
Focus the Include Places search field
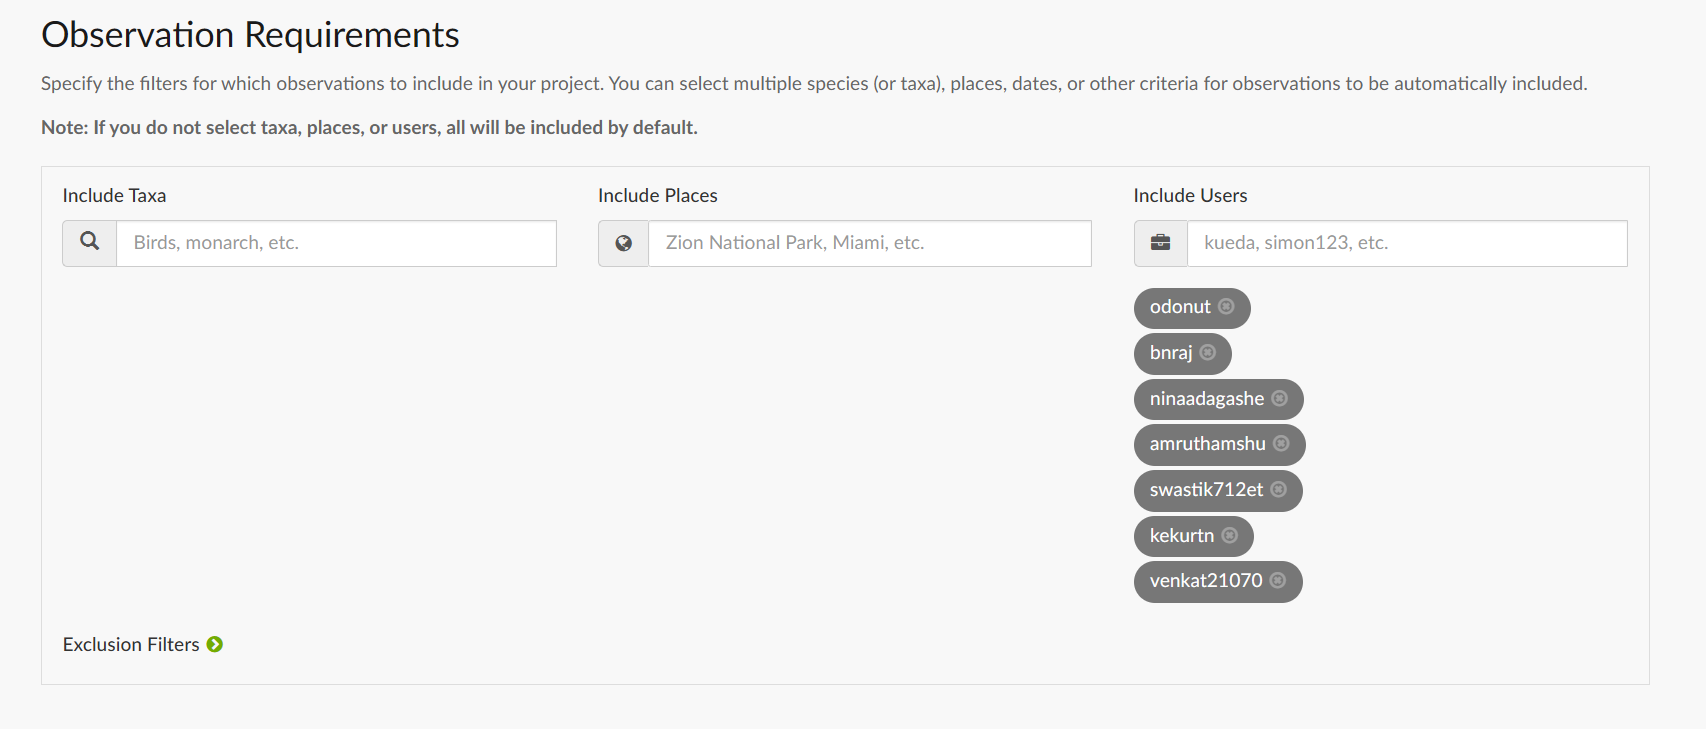point(869,243)
